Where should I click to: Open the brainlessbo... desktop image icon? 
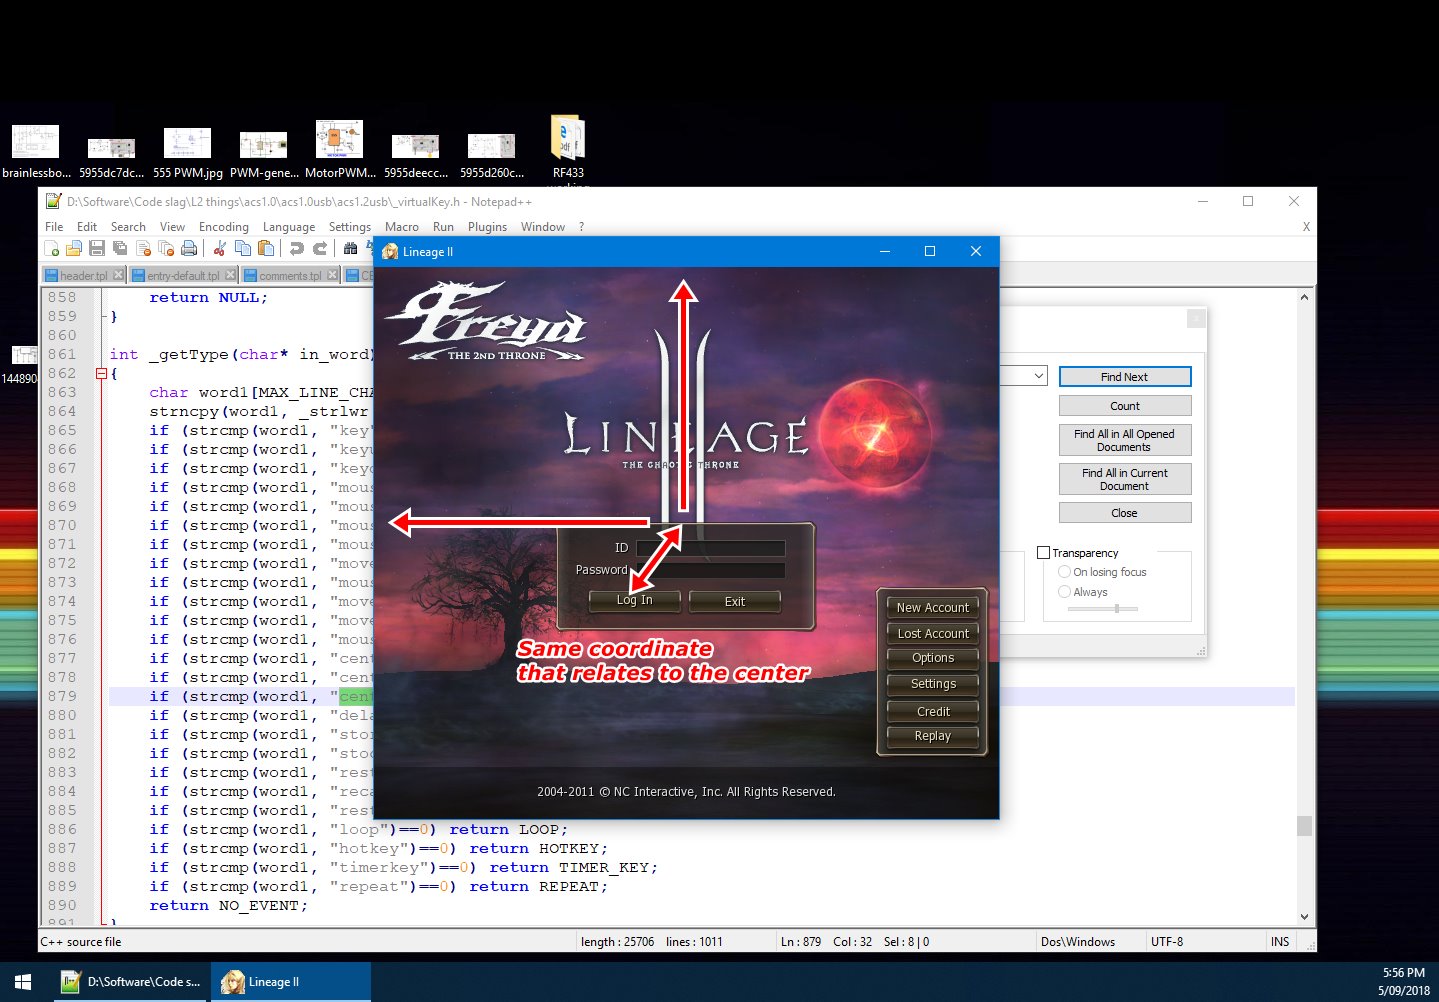point(36,151)
